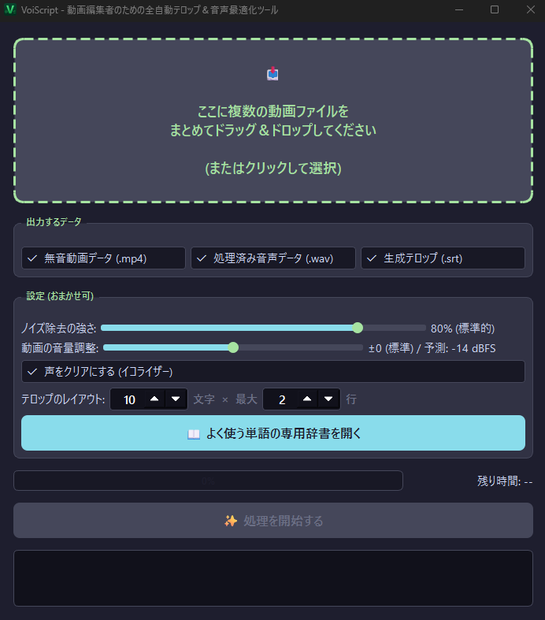Click the characters-per-line value field showing 10

click(x=129, y=399)
